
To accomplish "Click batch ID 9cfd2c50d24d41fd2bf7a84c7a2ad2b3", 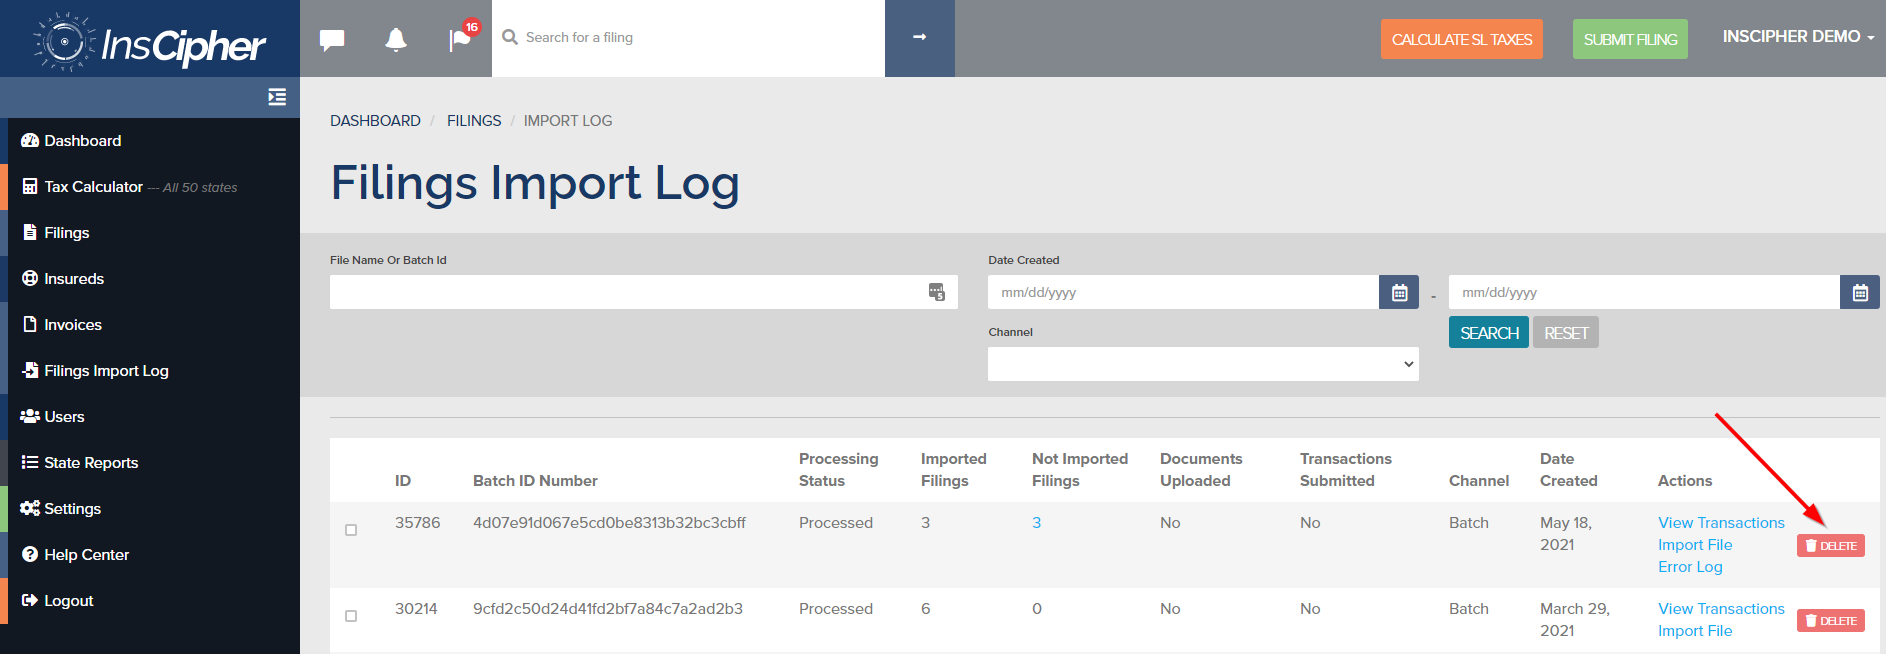I will pyautogui.click(x=608, y=609).
